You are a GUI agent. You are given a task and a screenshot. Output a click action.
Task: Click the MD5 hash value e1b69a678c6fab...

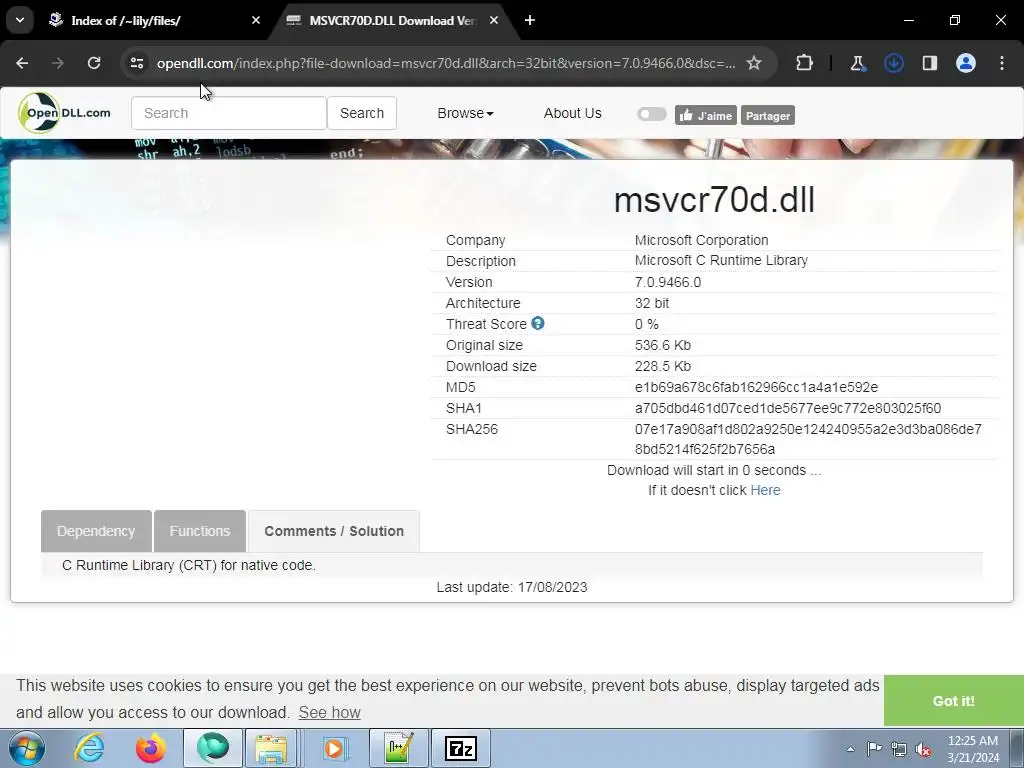click(756, 387)
